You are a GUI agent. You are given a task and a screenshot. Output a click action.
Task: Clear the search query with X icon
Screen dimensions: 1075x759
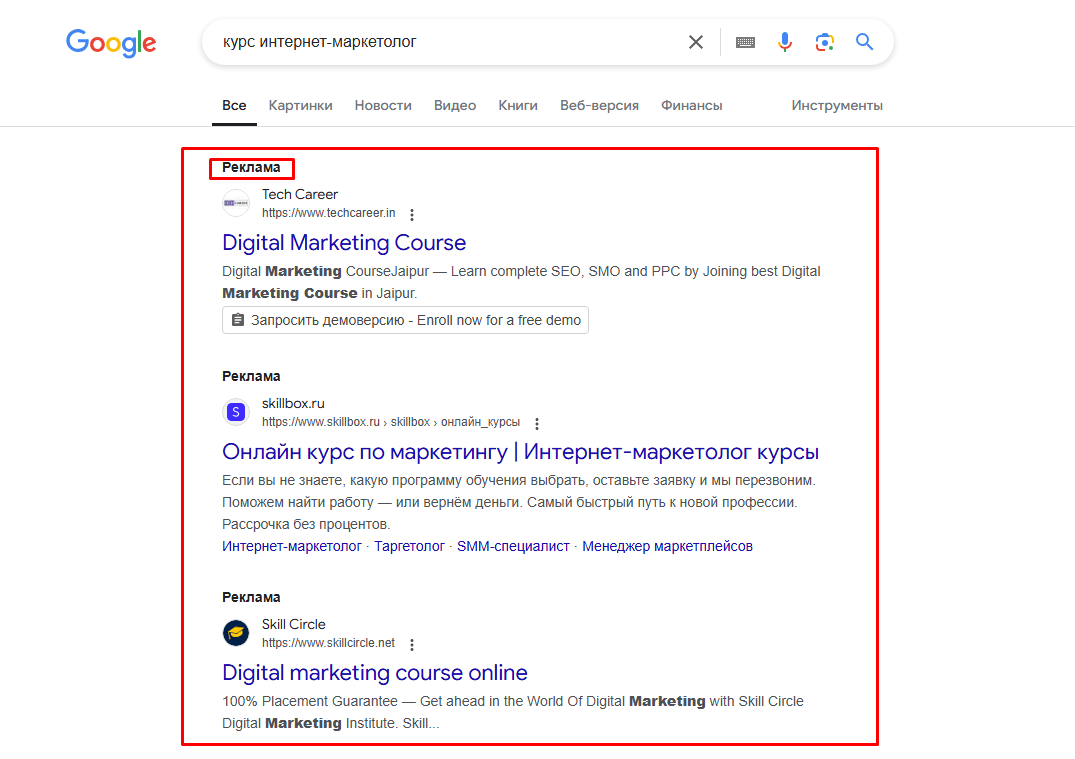point(695,43)
